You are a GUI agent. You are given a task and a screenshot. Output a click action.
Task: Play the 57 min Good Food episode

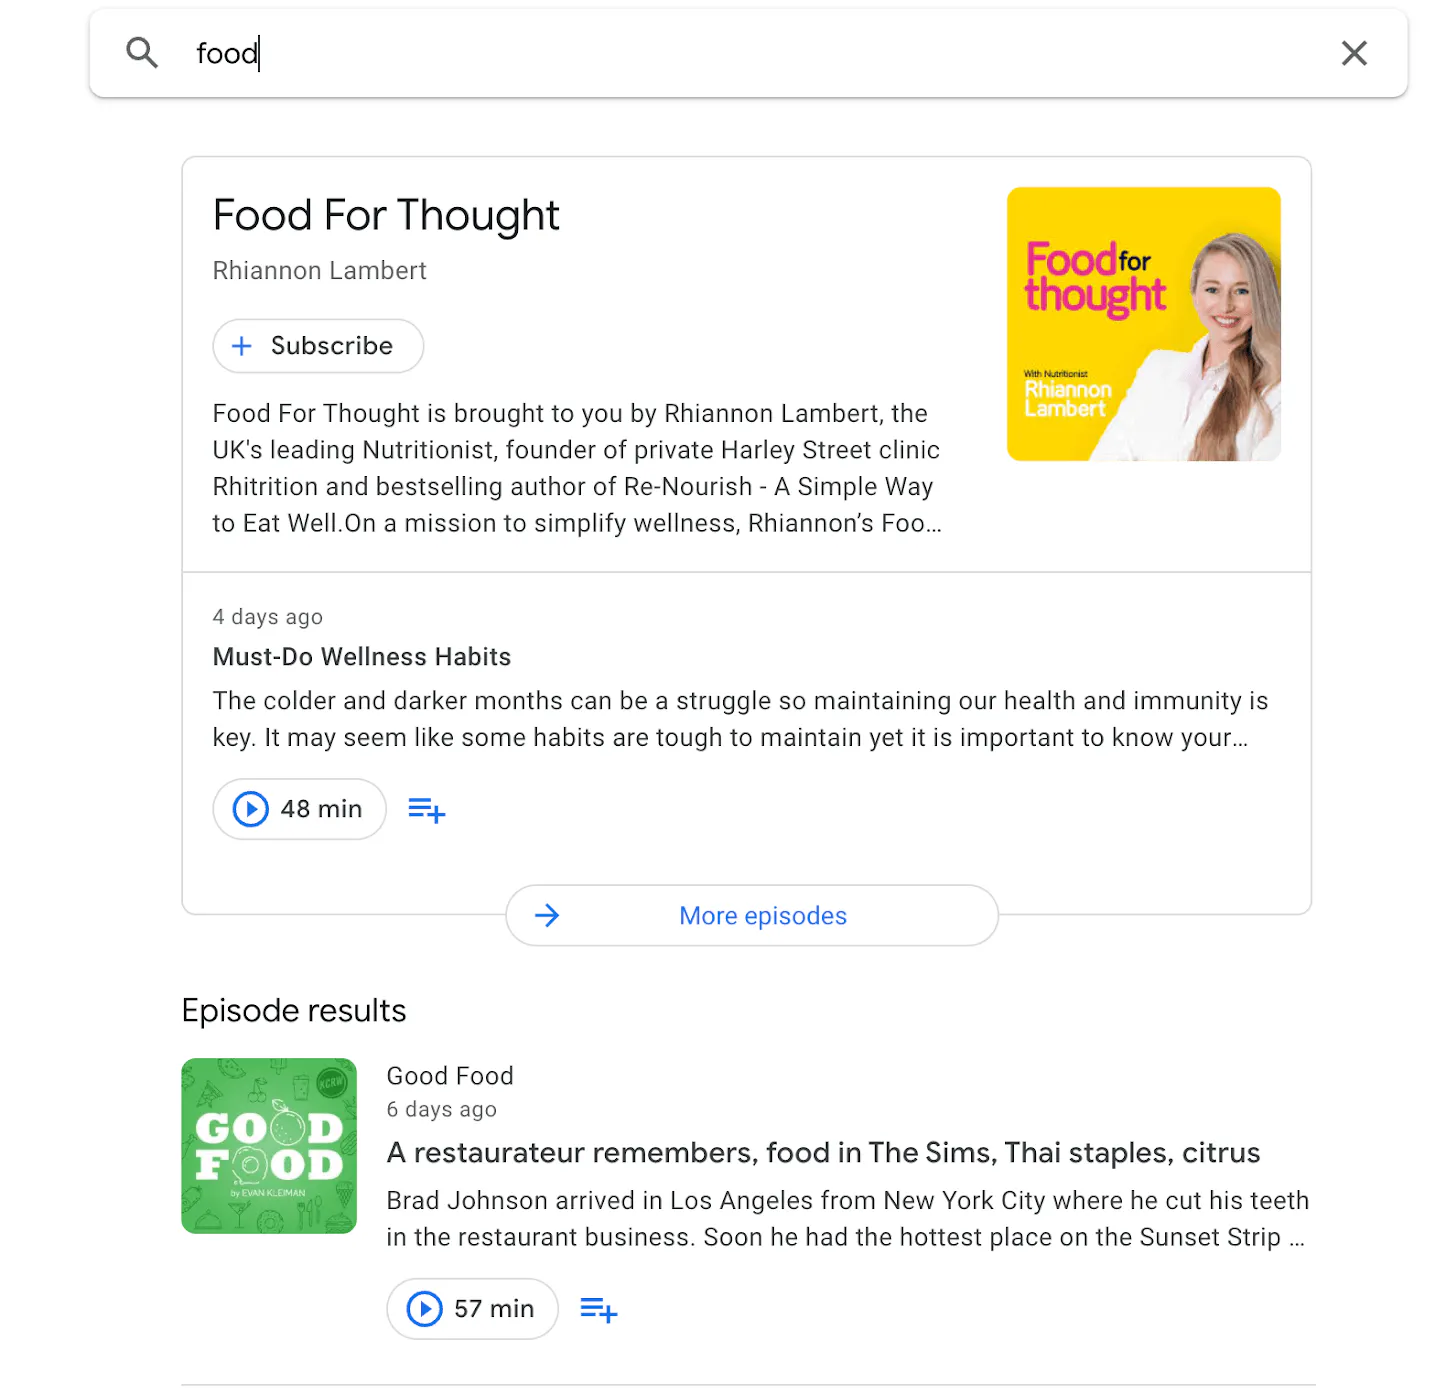click(x=472, y=1309)
